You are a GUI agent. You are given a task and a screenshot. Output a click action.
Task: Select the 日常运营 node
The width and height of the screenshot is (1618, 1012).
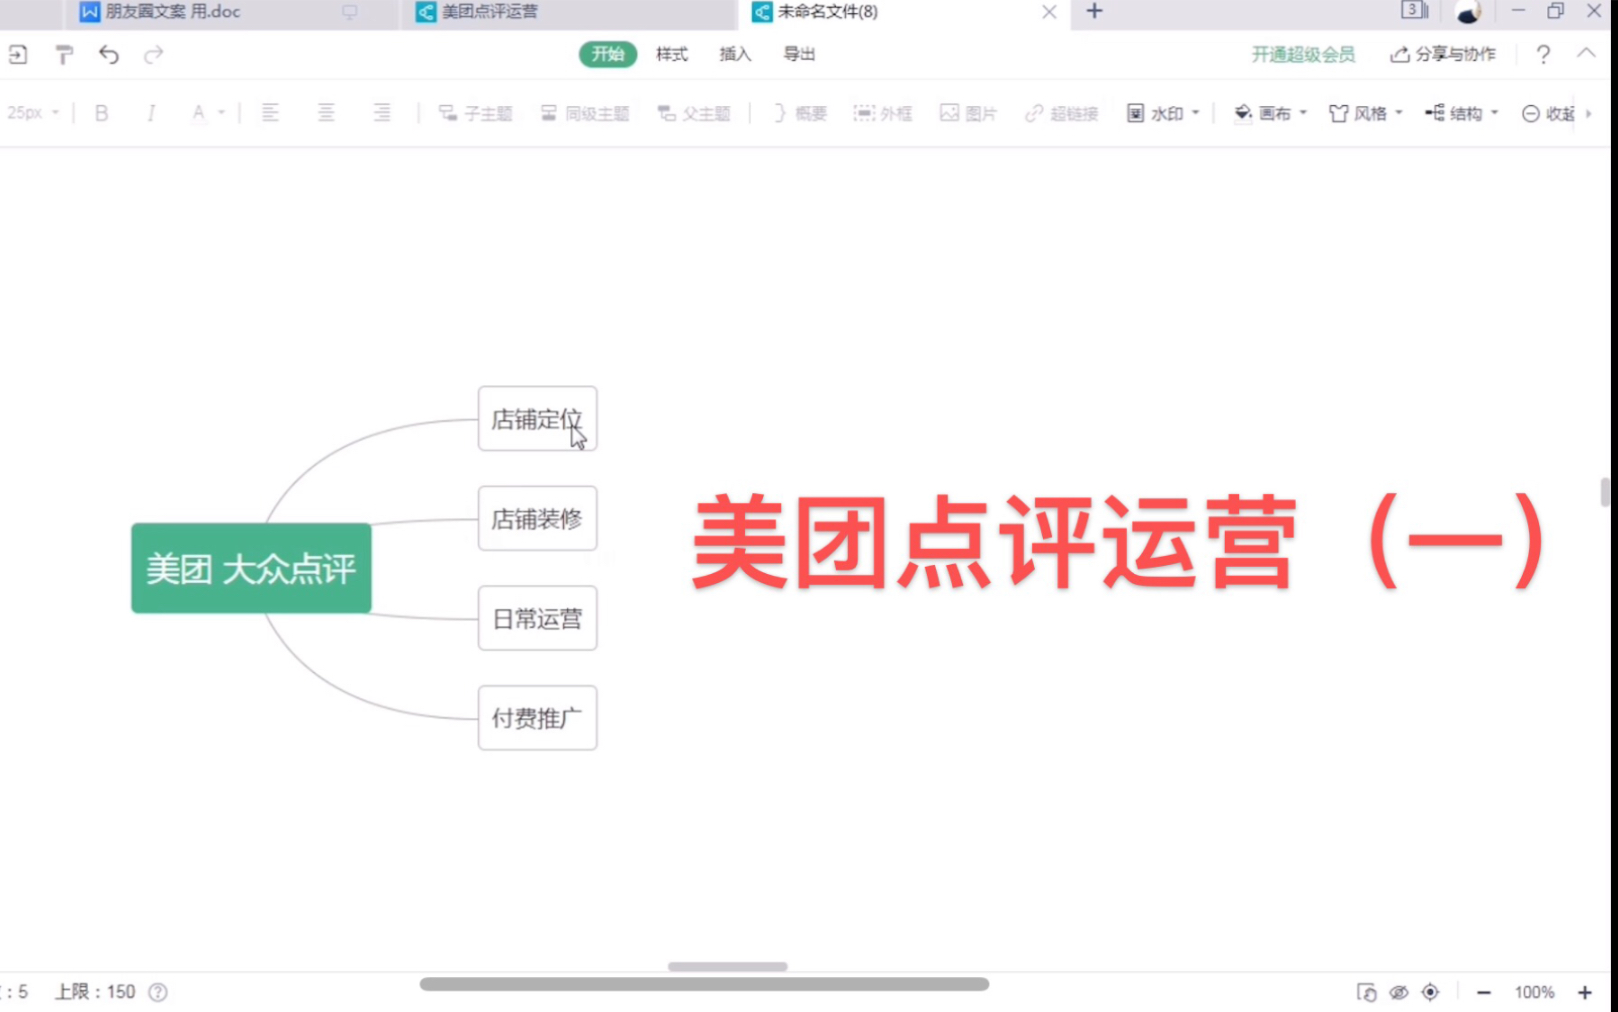pyautogui.click(x=537, y=618)
